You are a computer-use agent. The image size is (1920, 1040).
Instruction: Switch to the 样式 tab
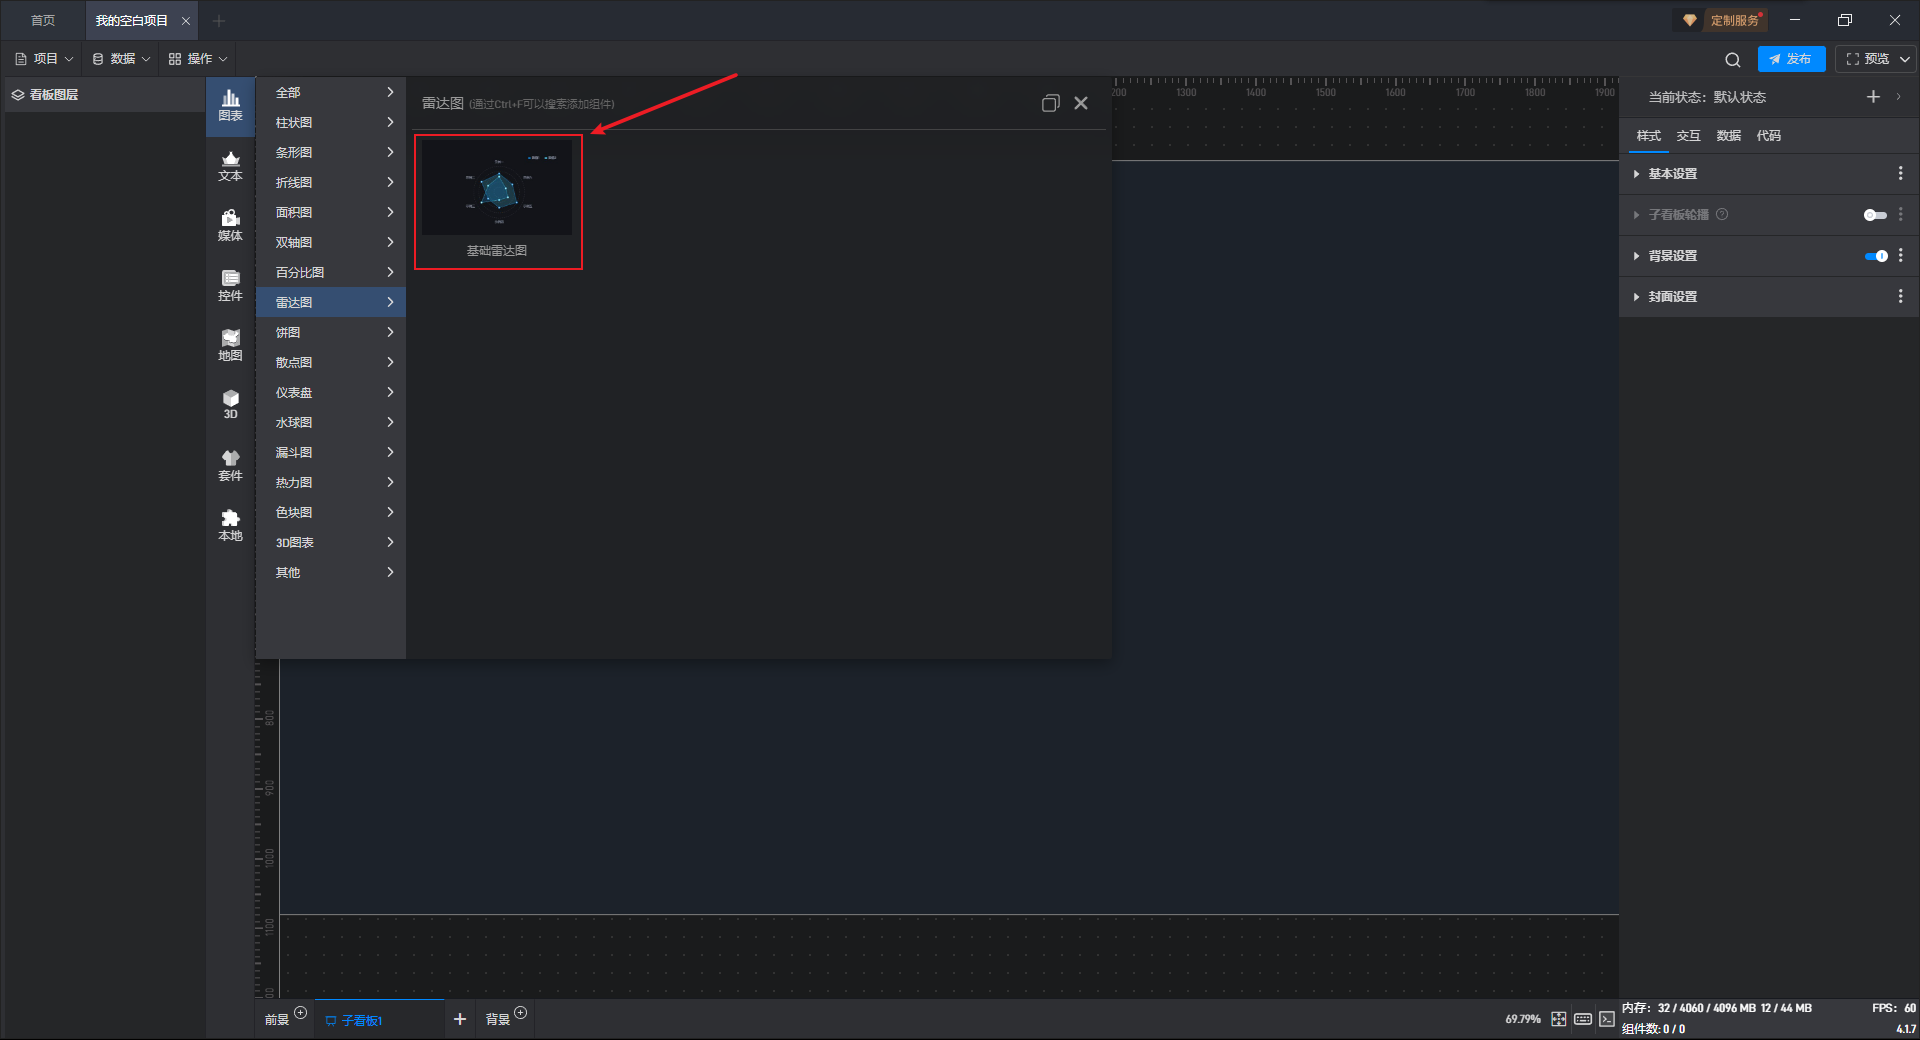[x=1648, y=136]
